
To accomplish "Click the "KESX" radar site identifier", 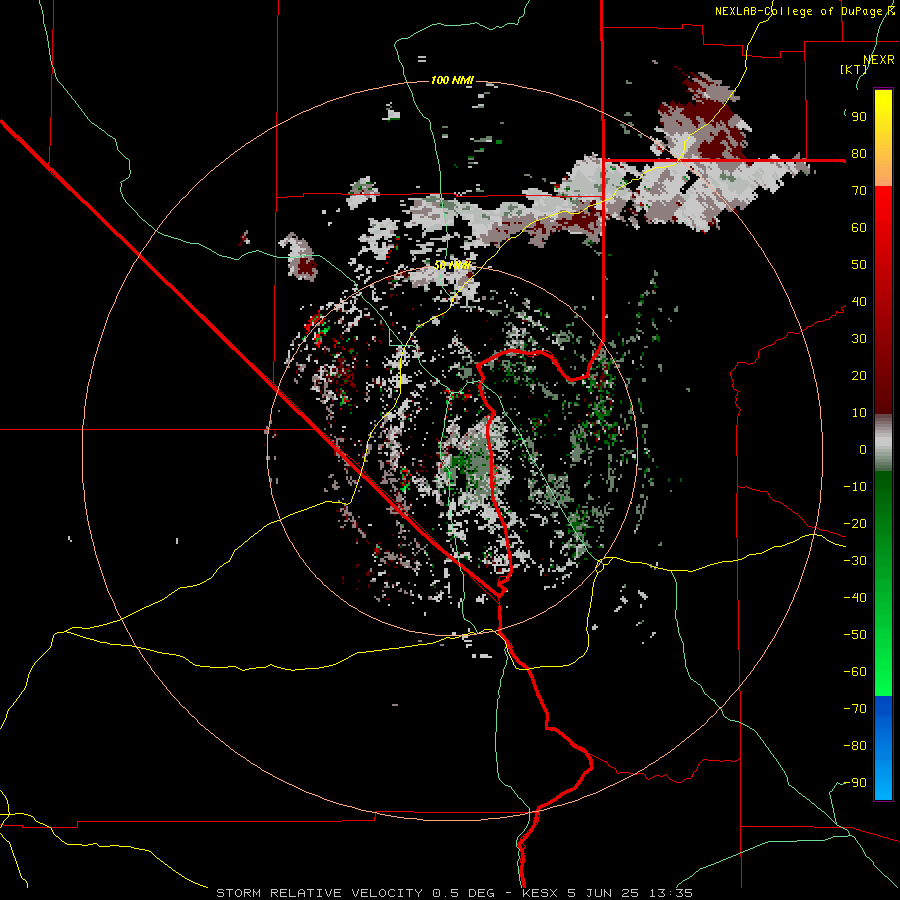I will 541,893.
